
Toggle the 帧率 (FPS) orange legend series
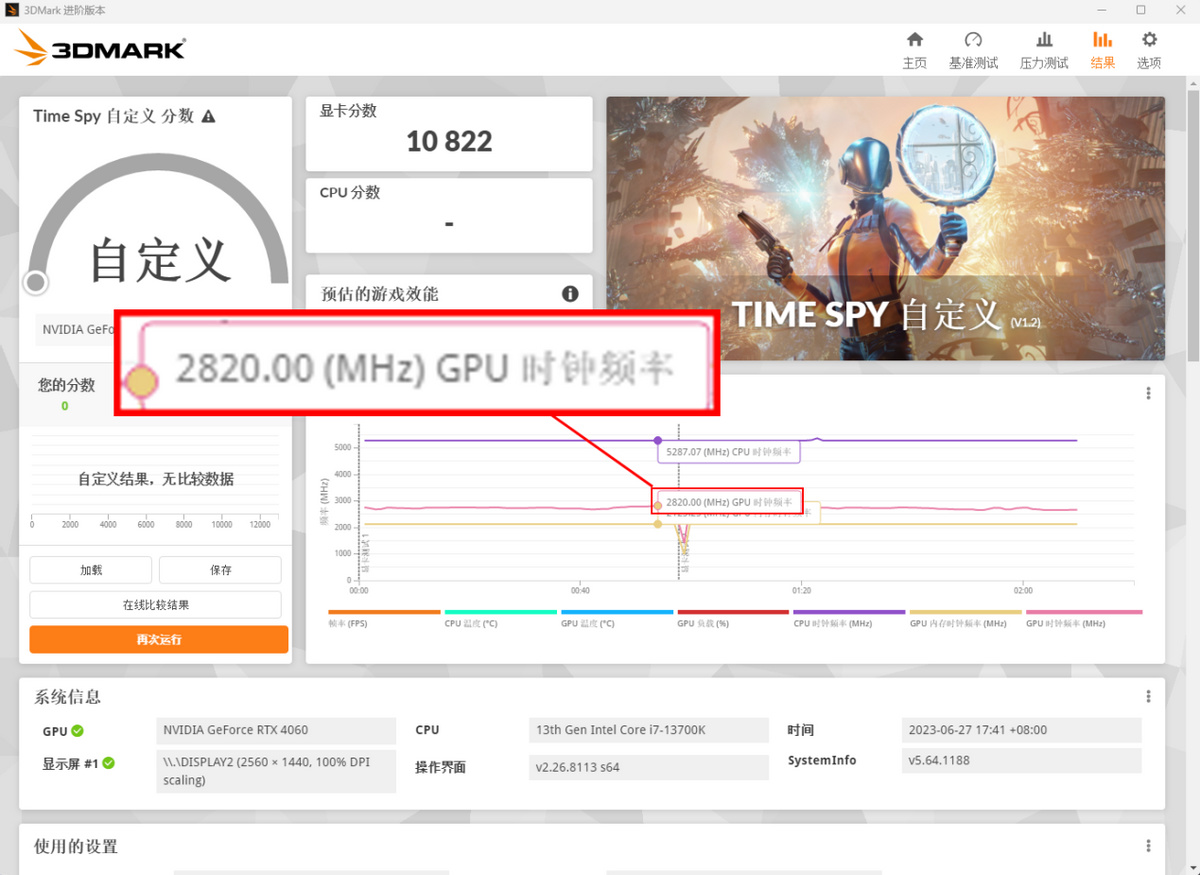tap(384, 619)
